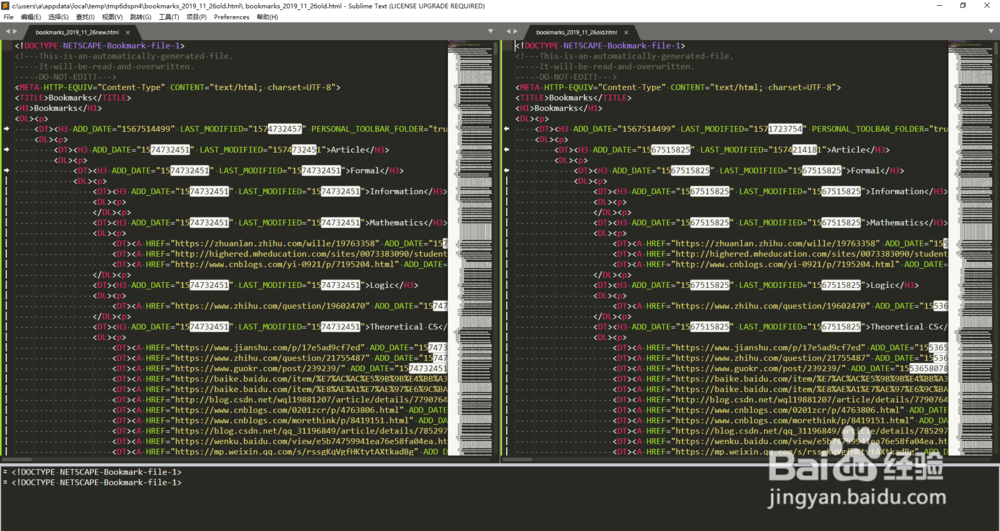Click highlighted value 4732457 in 26new.html pane
Screen dimensions: 1000x531
click(284, 129)
